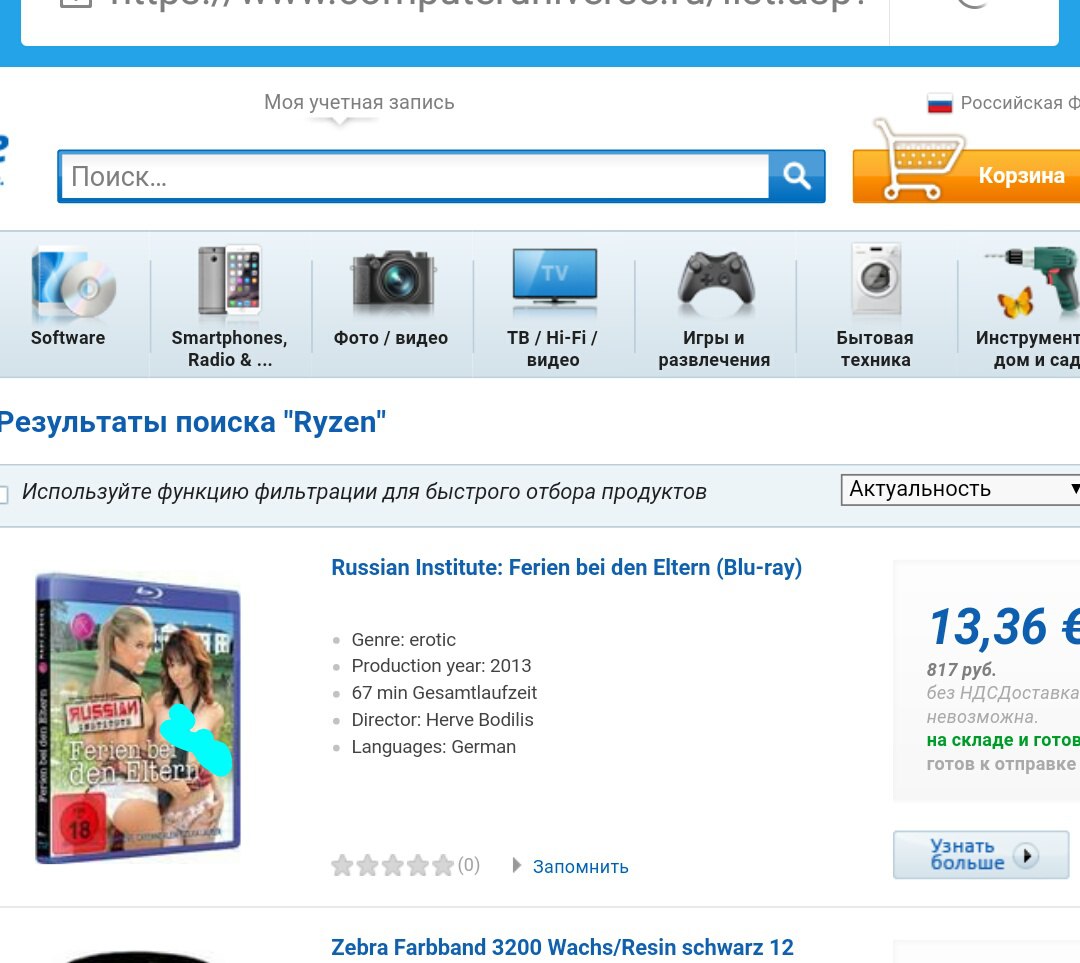1080x963 pixels.
Task: Click the Запомнить link with arrow
Action: [571, 867]
